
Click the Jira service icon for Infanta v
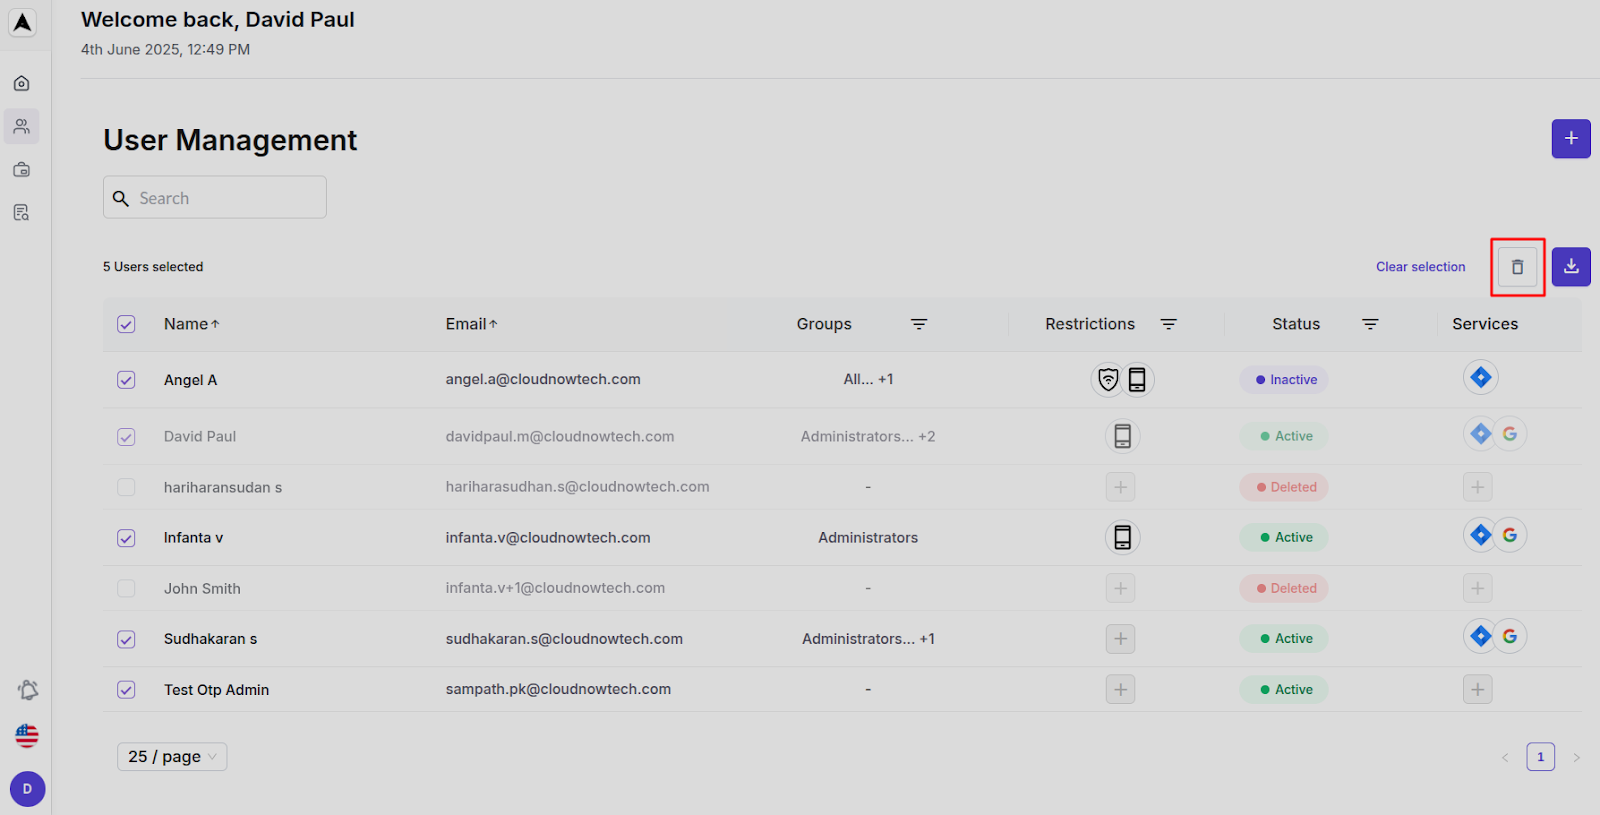click(1480, 535)
